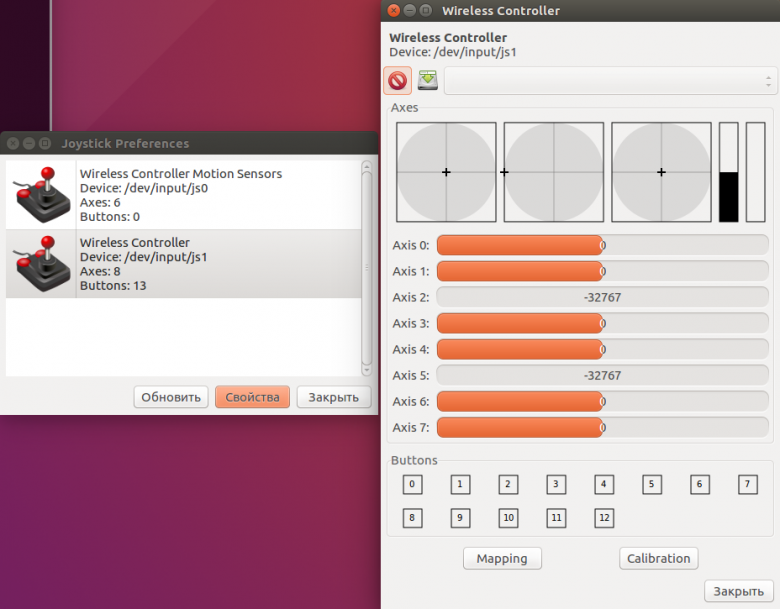Click the Joystick Preferences list scrollbar
Image resolution: width=780 pixels, height=609 pixels.
click(367, 268)
